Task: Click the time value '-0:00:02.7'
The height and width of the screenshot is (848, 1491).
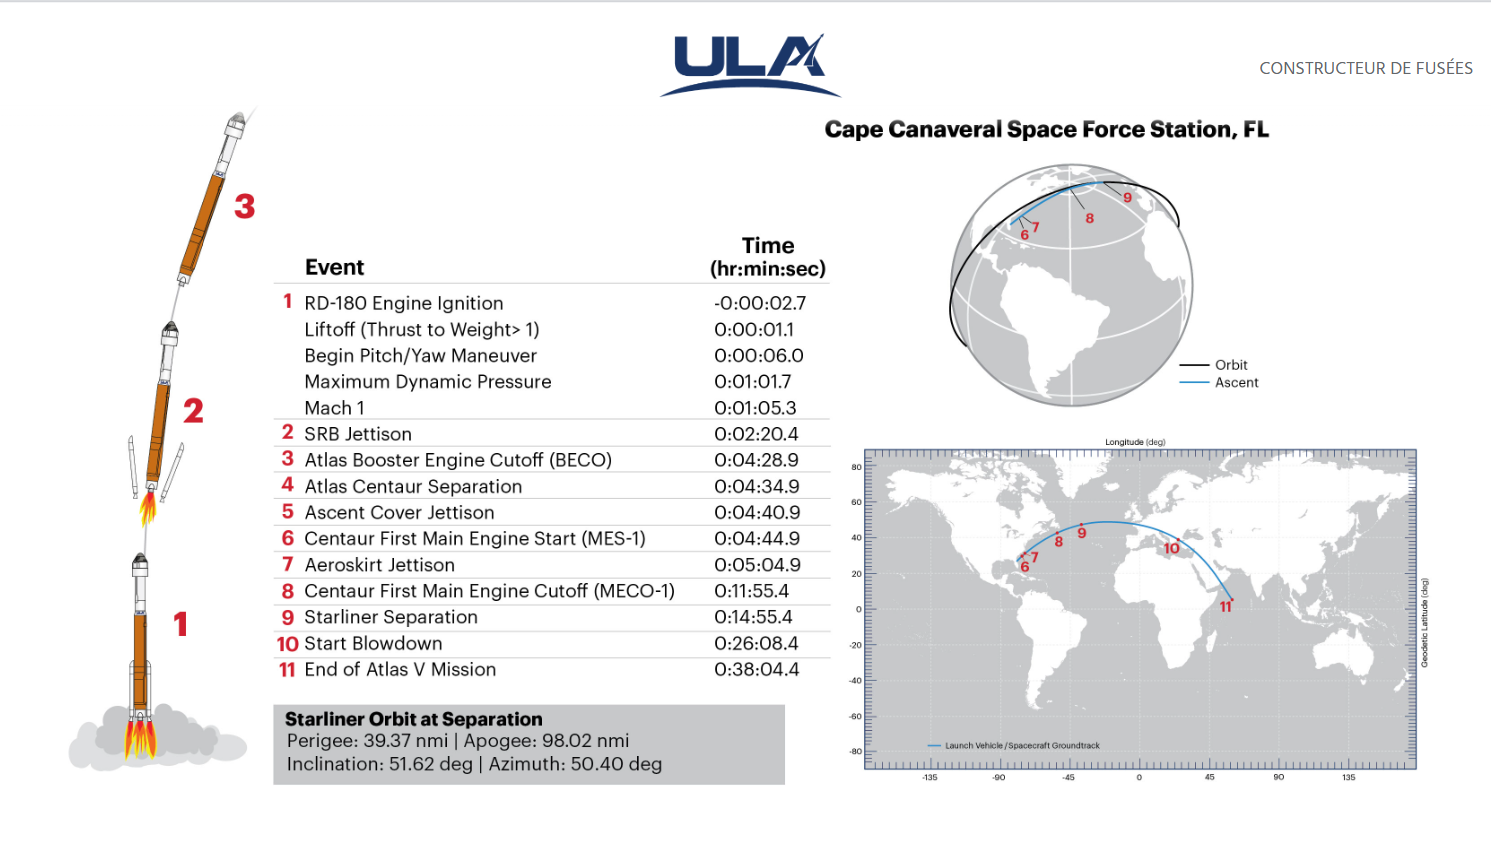Action: [x=760, y=303]
